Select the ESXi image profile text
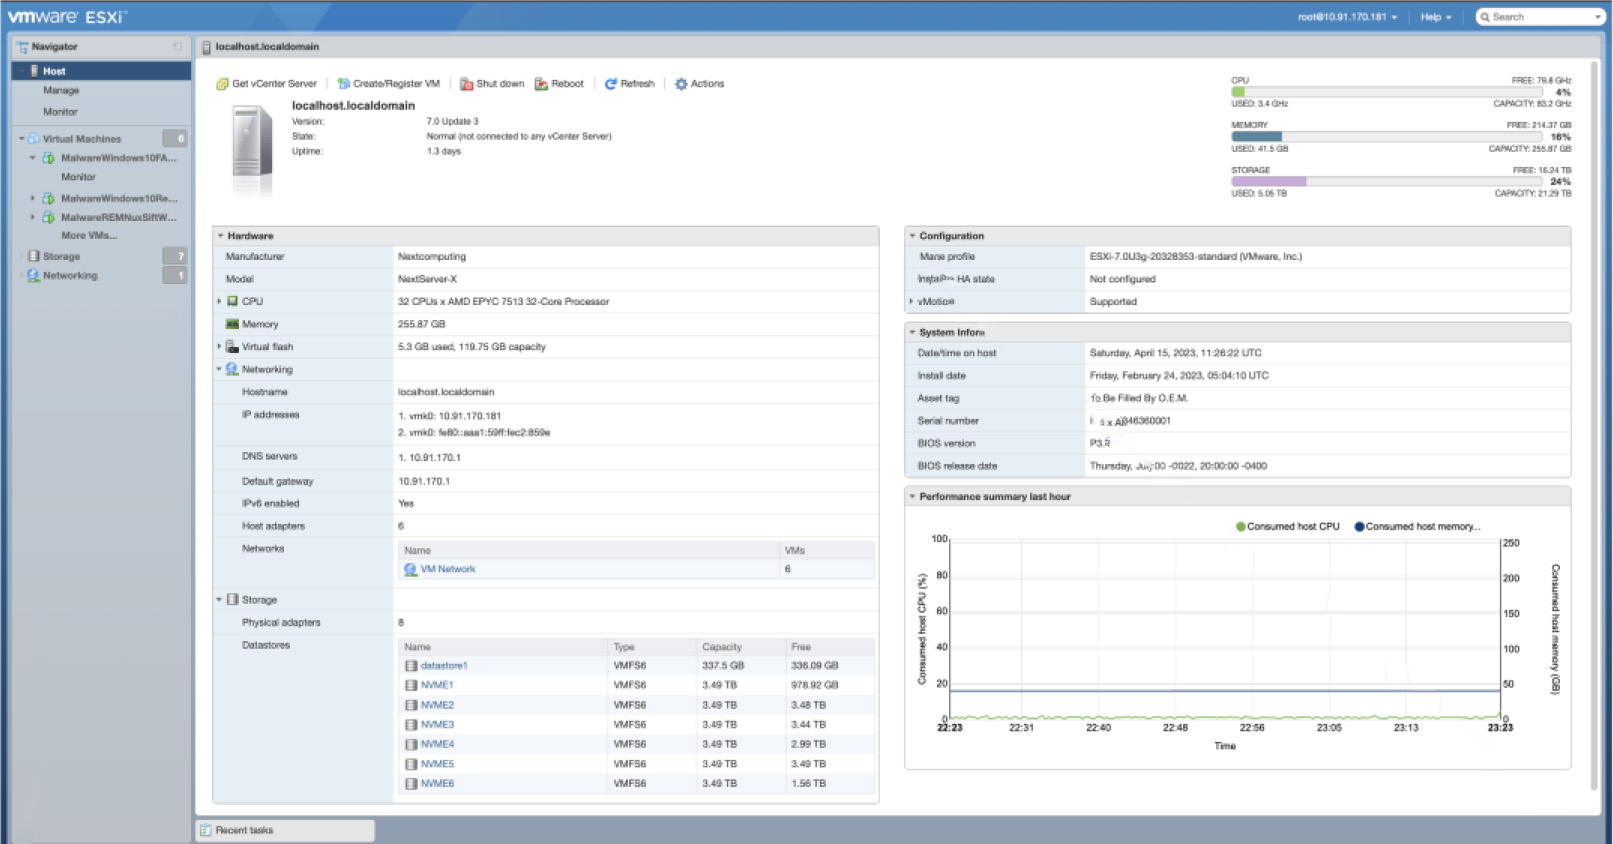Image resolution: width=1613 pixels, height=844 pixels. coord(1195,257)
